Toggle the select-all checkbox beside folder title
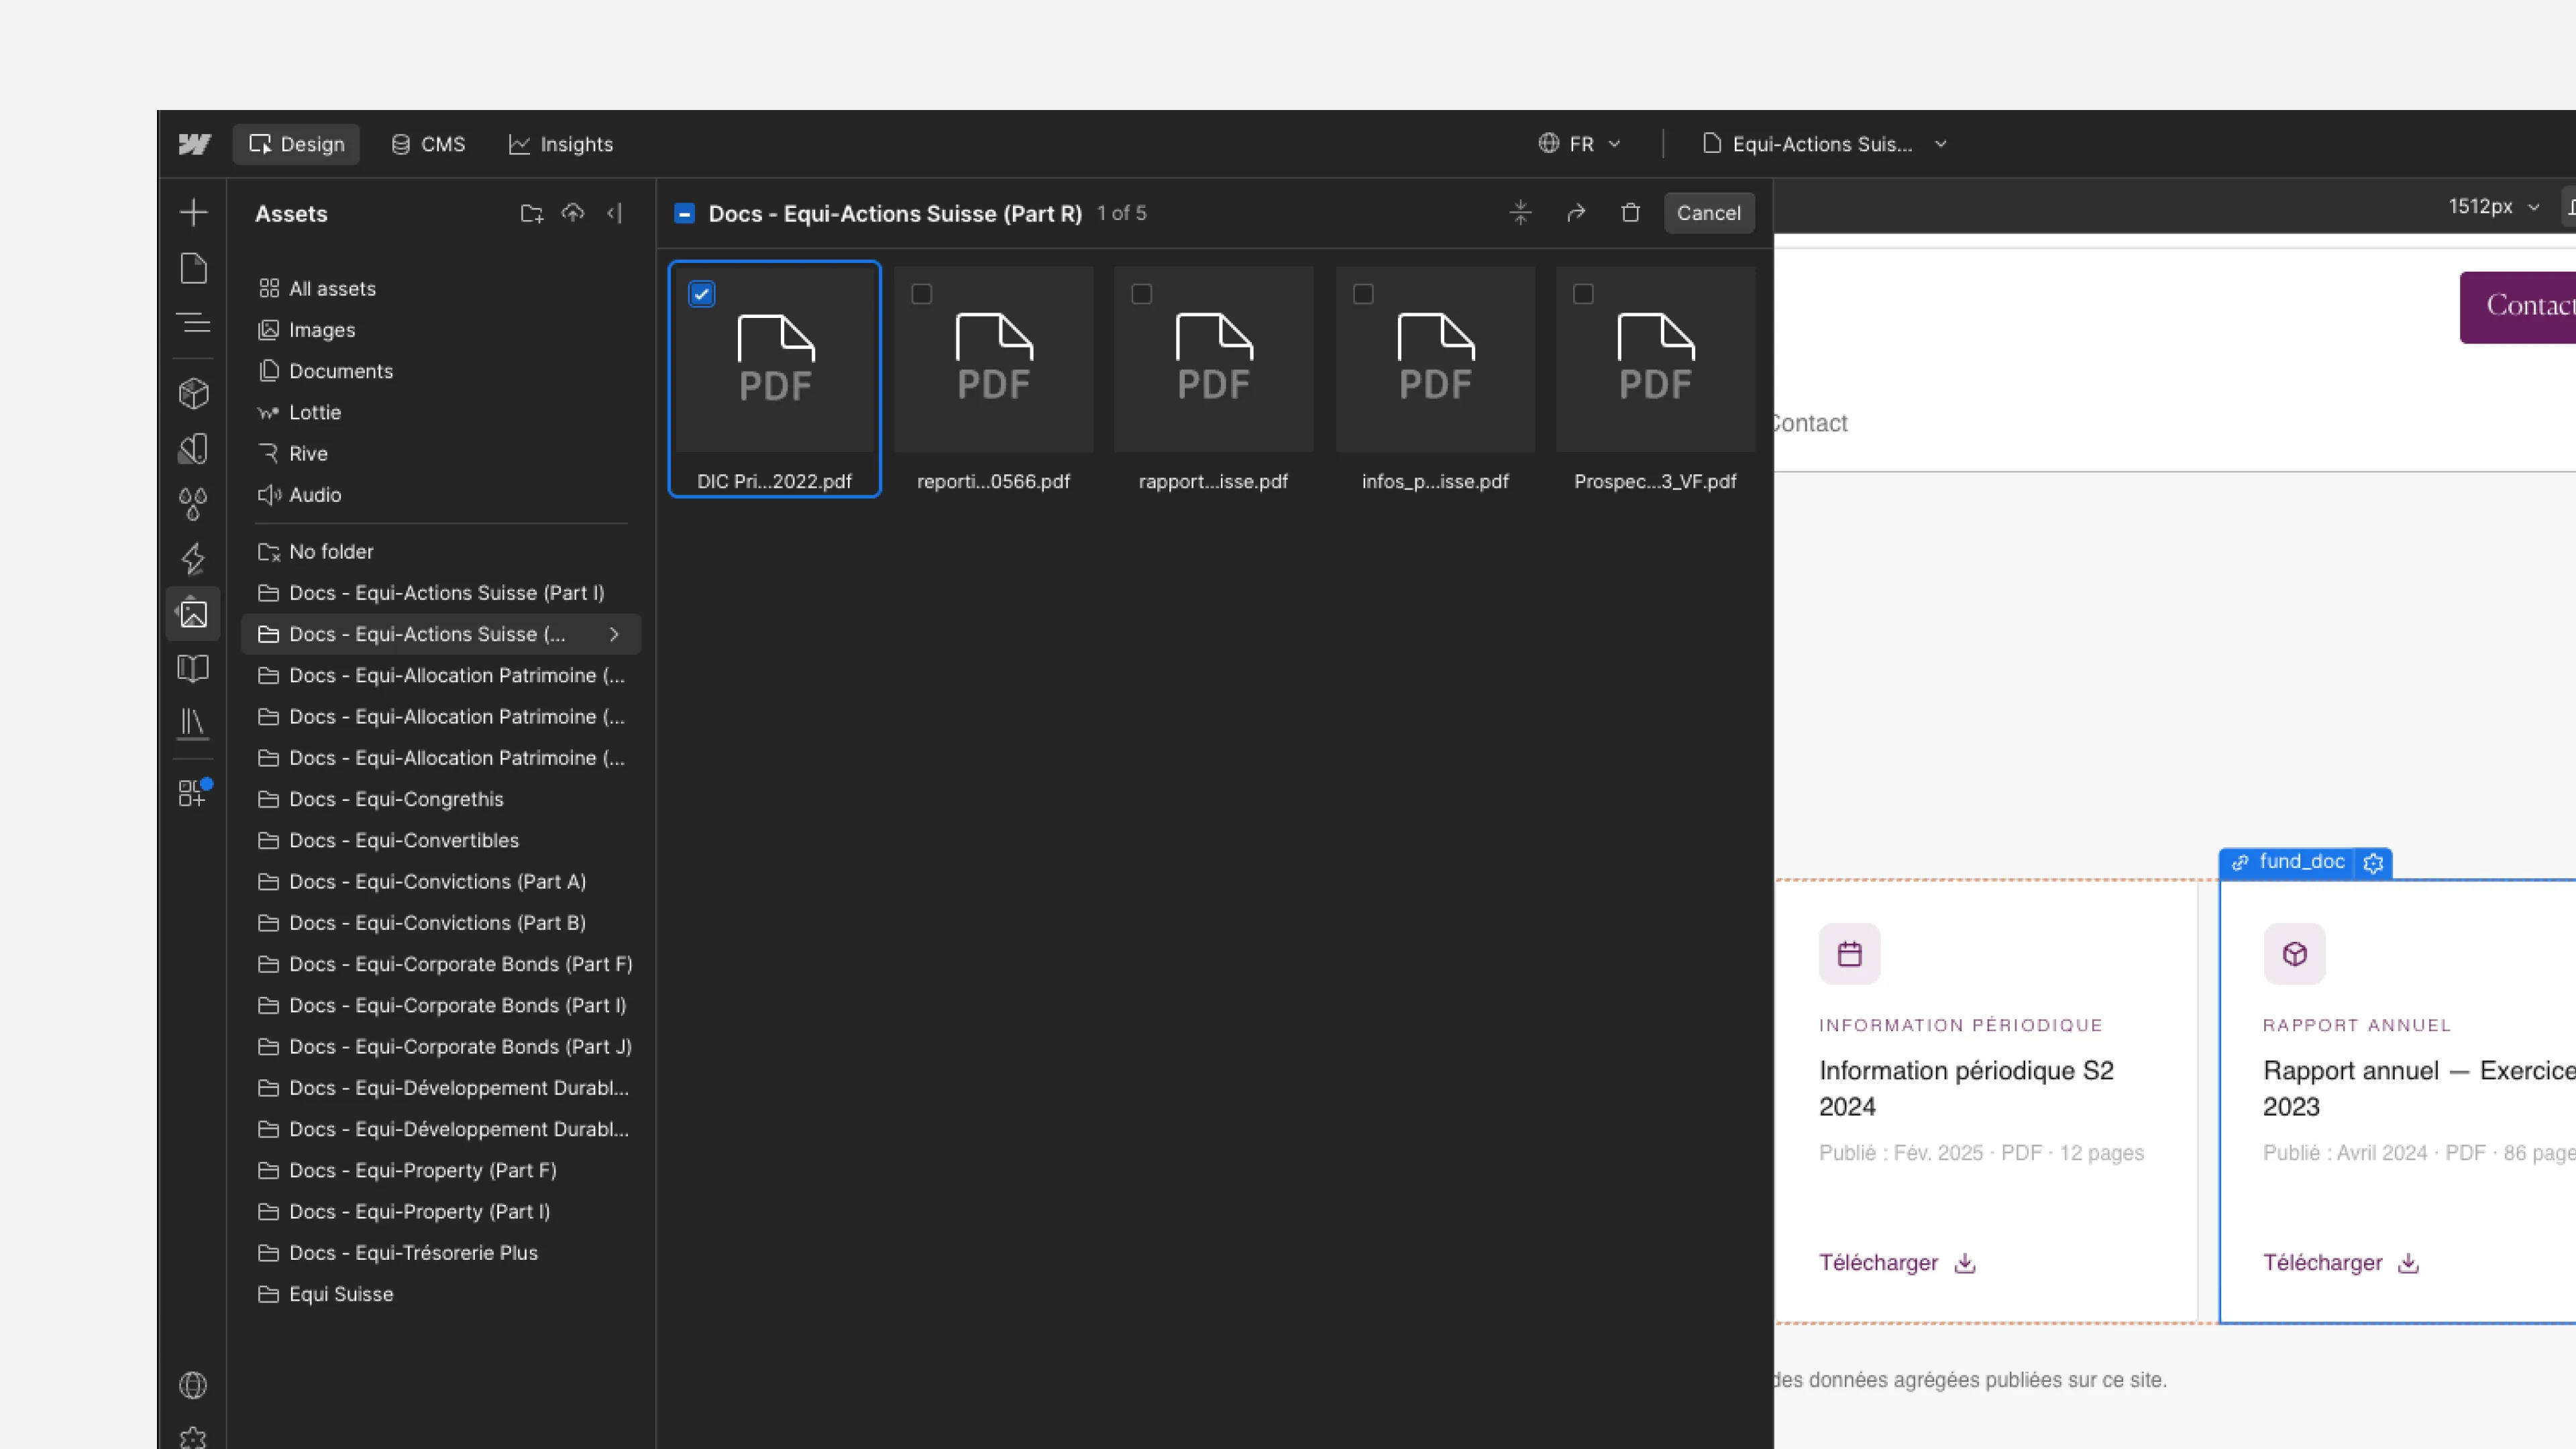The width and height of the screenshot is (2576, 1449). [x=685, y=213]
